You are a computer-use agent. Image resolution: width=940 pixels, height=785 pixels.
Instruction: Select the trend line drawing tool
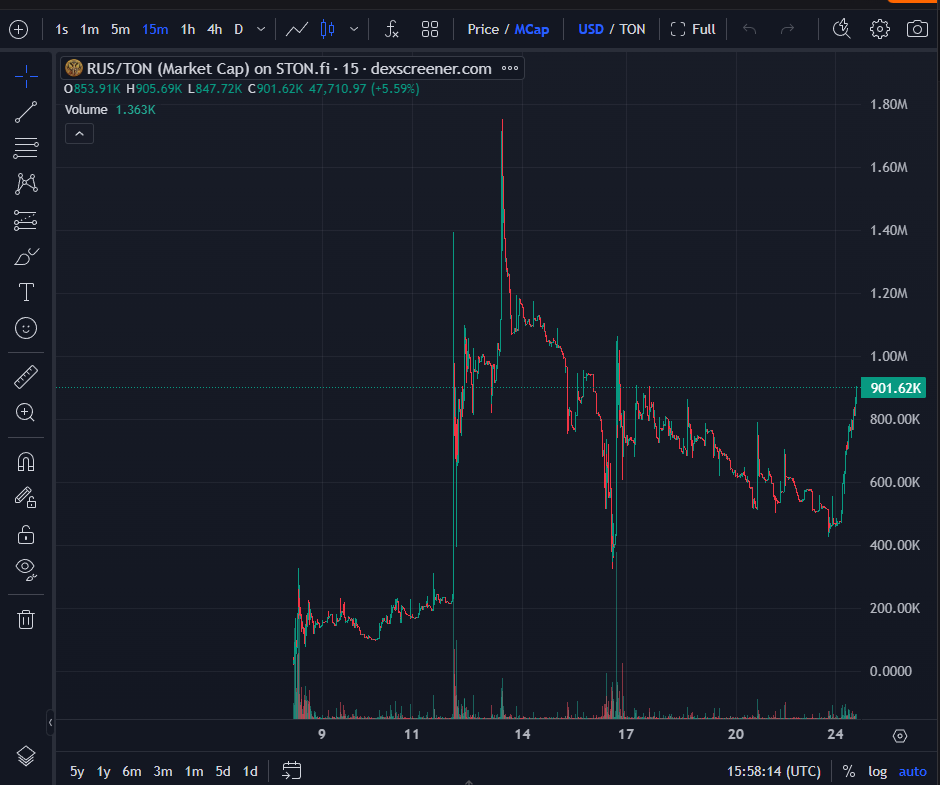26,112
